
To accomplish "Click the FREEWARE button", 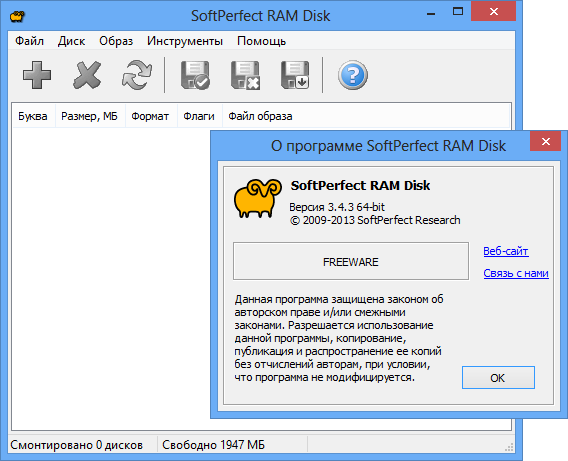I will click(351, 261).
